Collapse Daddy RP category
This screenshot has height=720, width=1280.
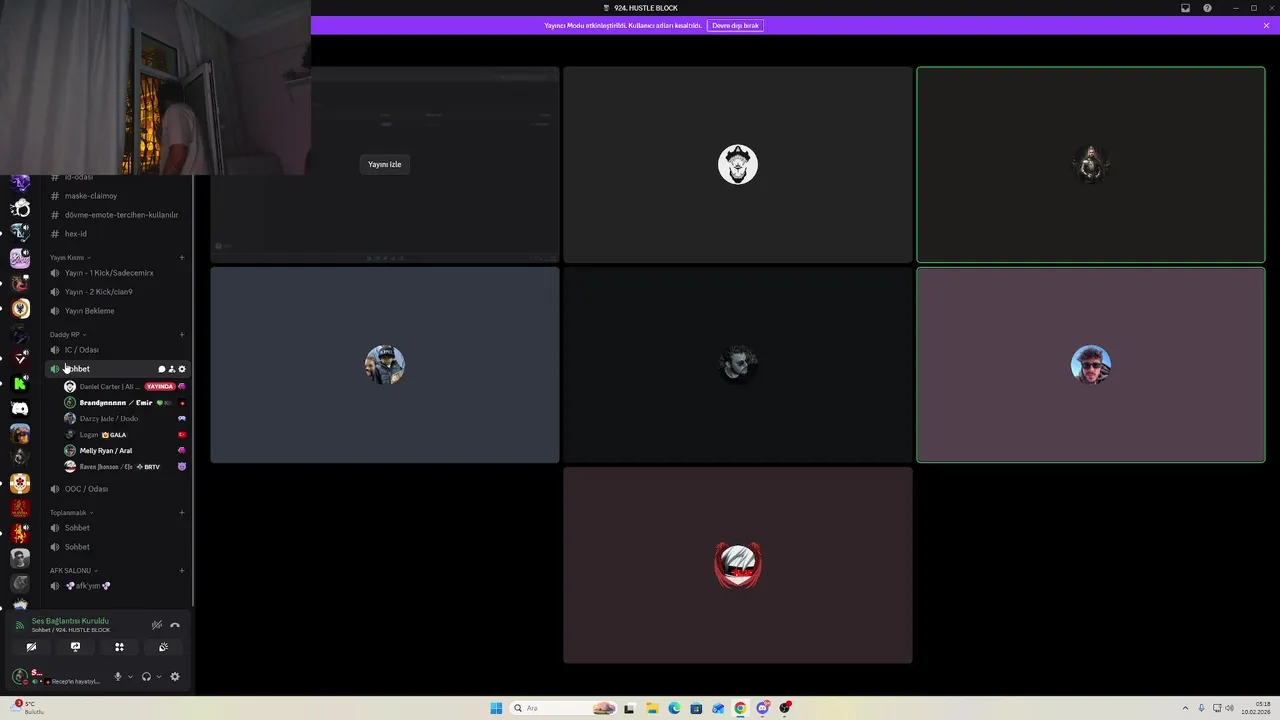tap(67, 335)
